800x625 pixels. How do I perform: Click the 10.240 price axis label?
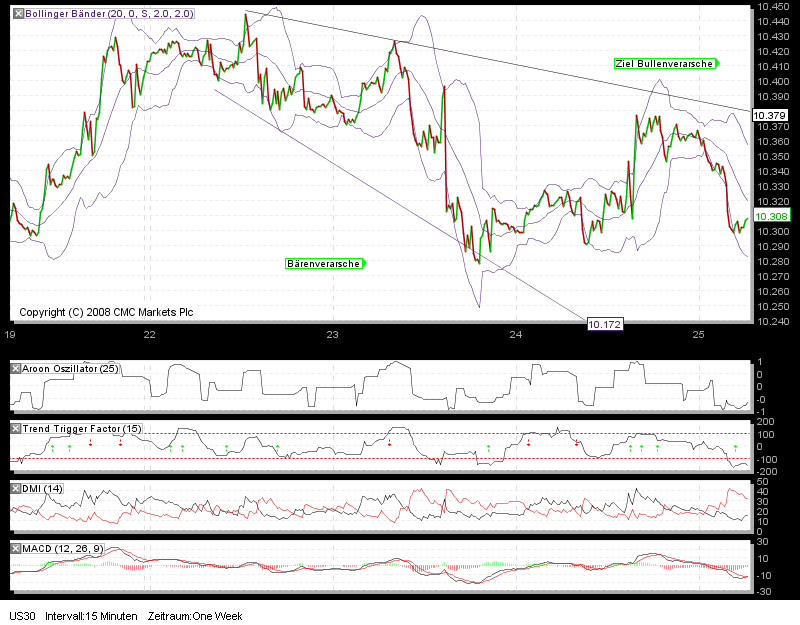(772, 321)
